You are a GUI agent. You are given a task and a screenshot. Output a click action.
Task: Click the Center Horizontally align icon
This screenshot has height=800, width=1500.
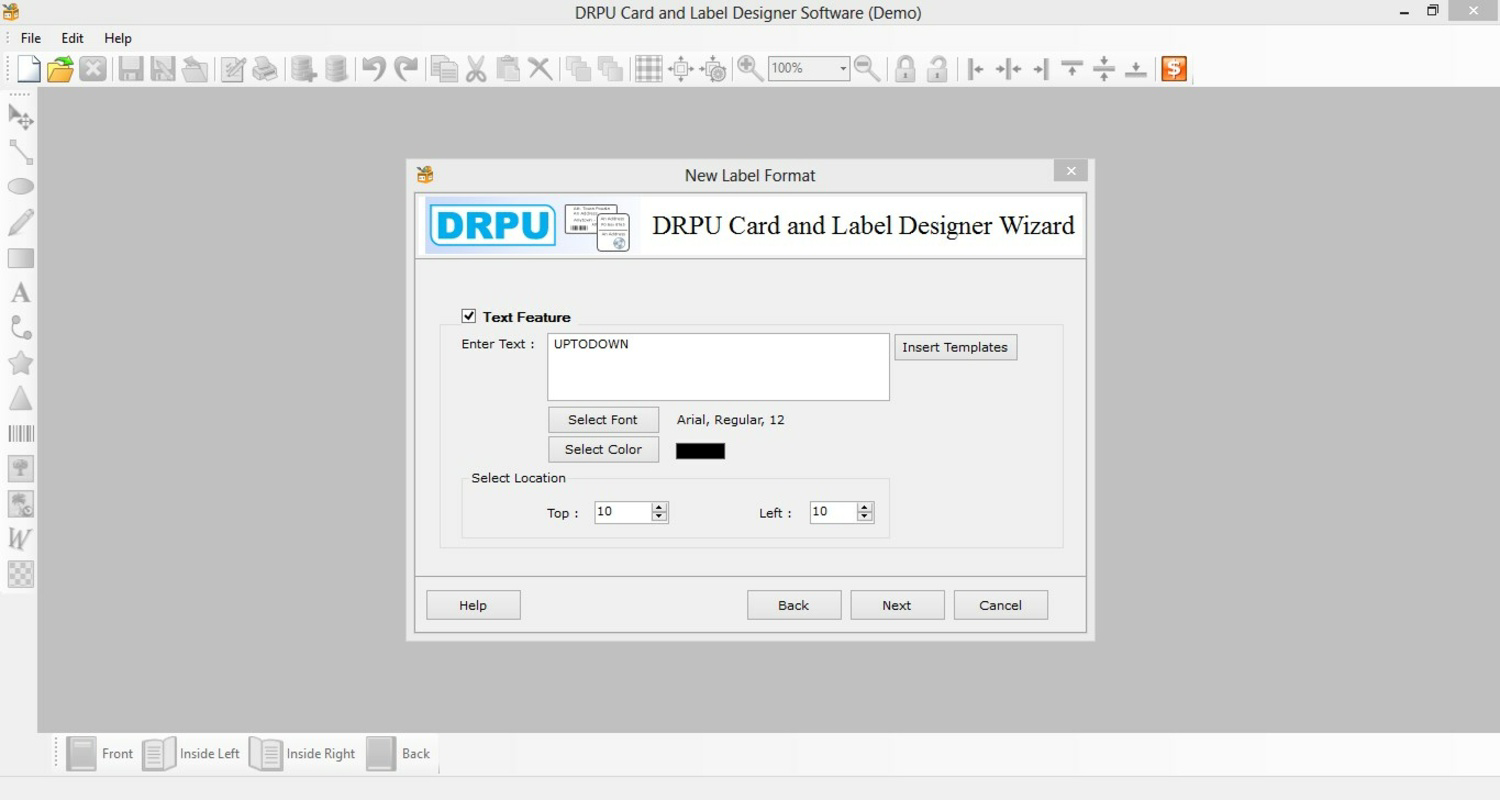click(1008, 68)
